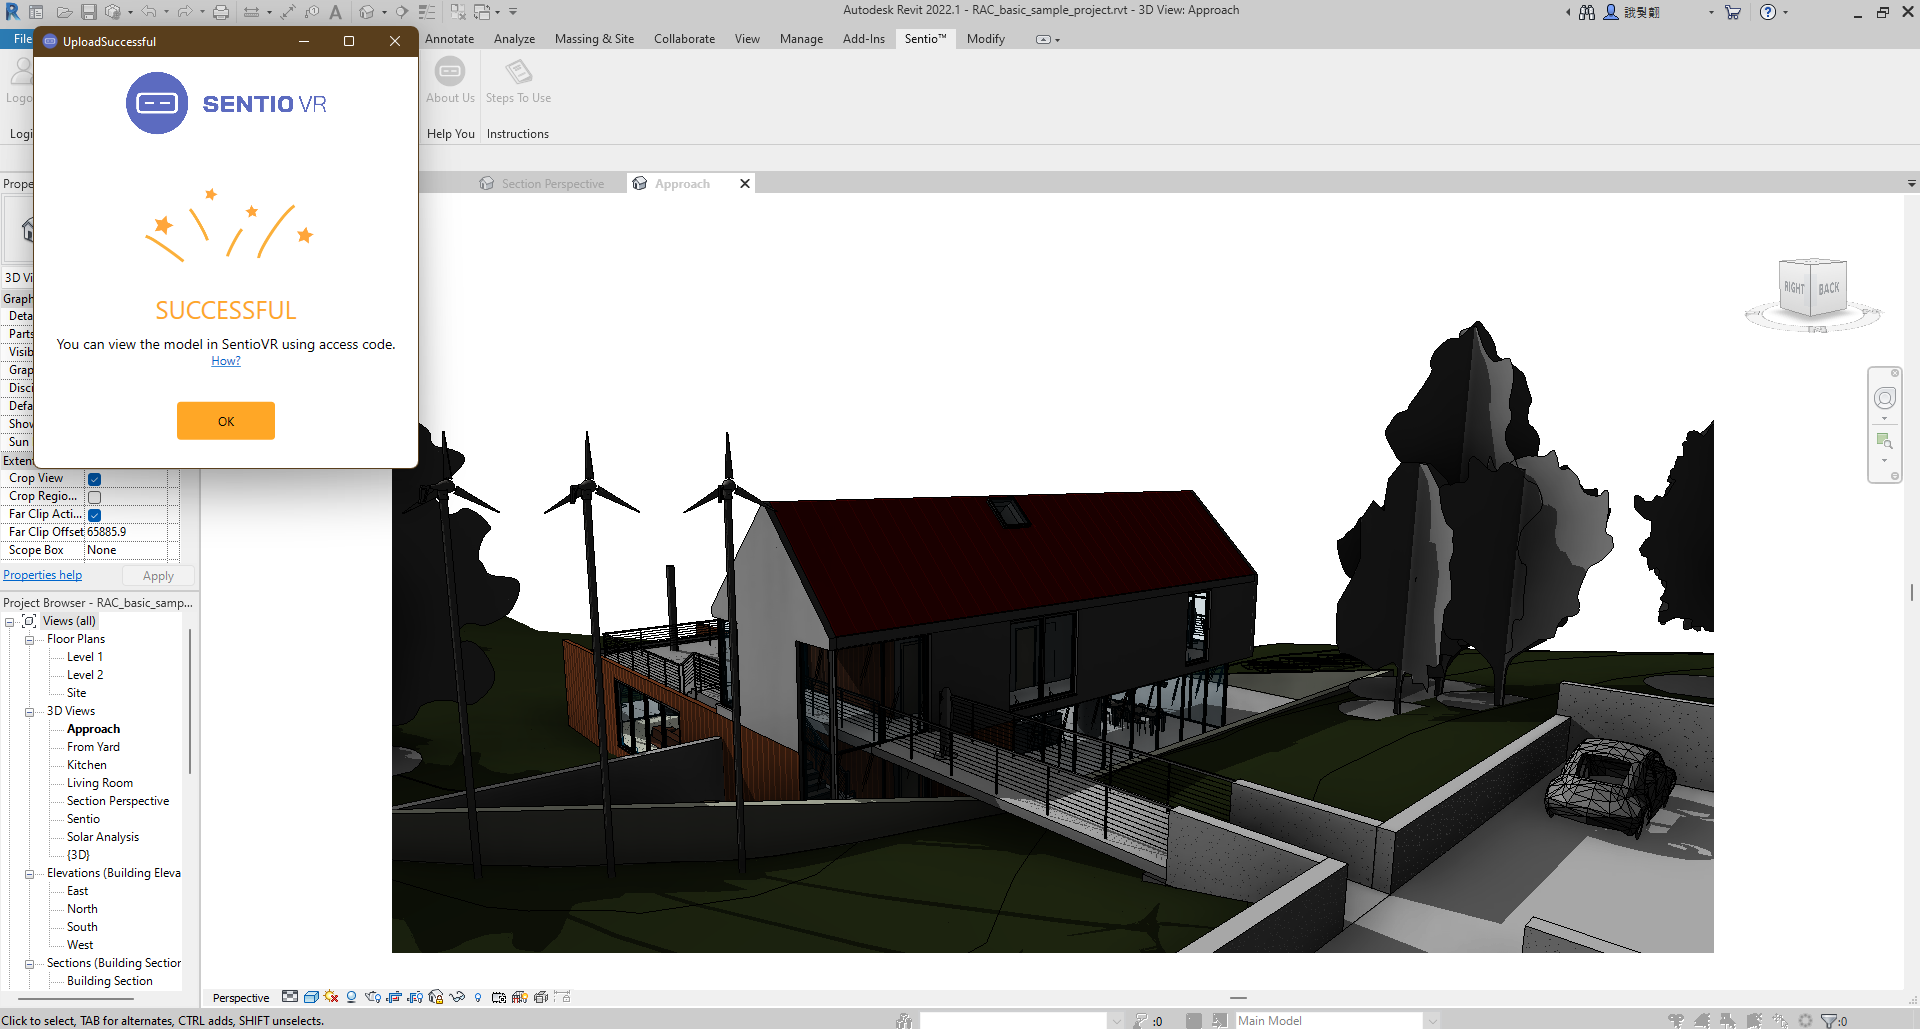The height and width of the screenshot is (1029, 1920).
Task: Click the Print icon in quick access toolbar
Action: tap(221, 12)
